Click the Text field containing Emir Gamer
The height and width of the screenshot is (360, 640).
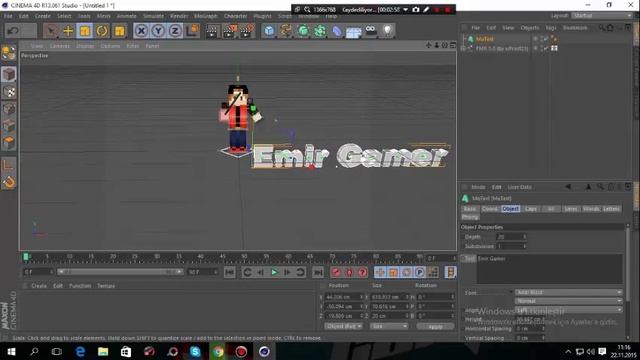pos(549,269)
